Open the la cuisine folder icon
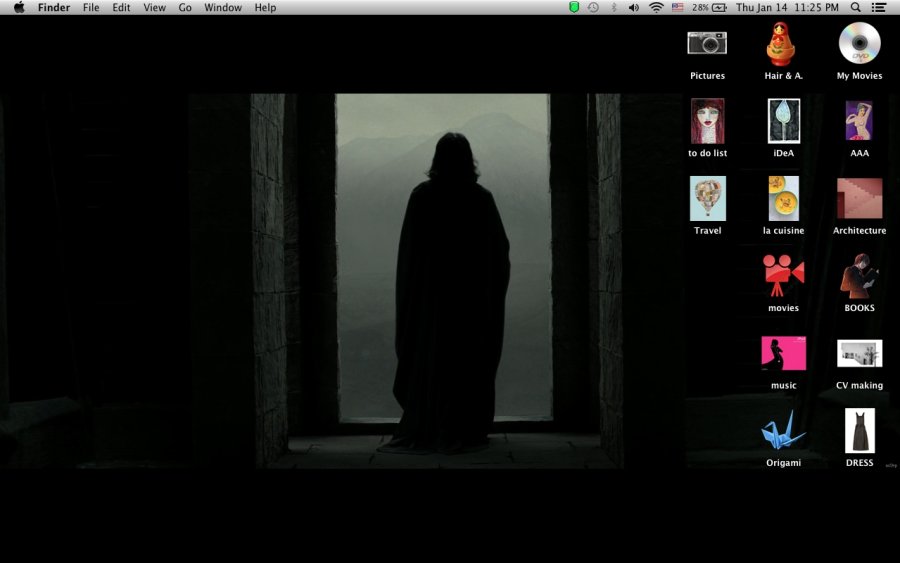 point(783,199)
